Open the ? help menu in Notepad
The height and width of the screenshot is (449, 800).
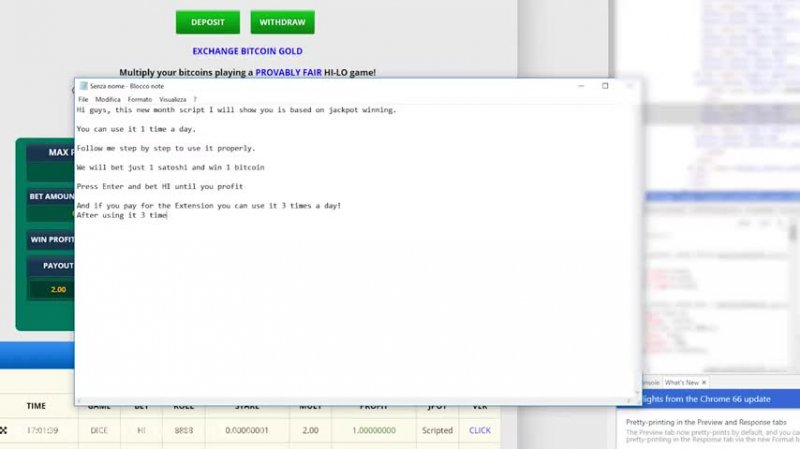pyautogui.click(x=195, y=100)
